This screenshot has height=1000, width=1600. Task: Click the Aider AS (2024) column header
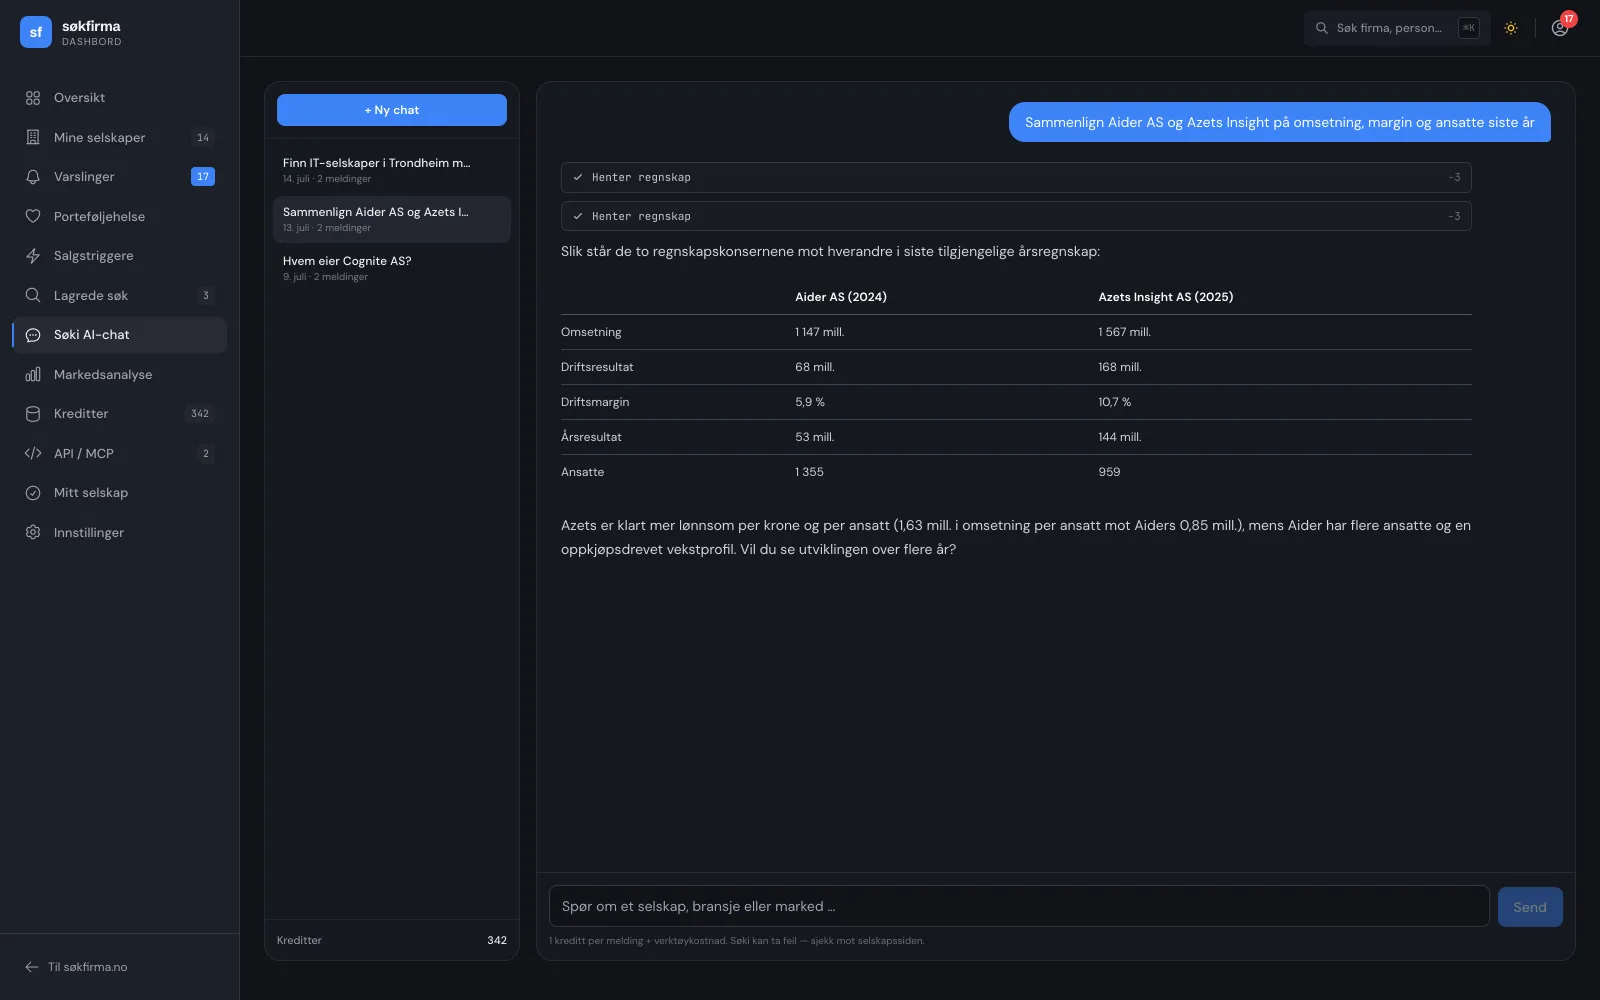pos(841,297)
